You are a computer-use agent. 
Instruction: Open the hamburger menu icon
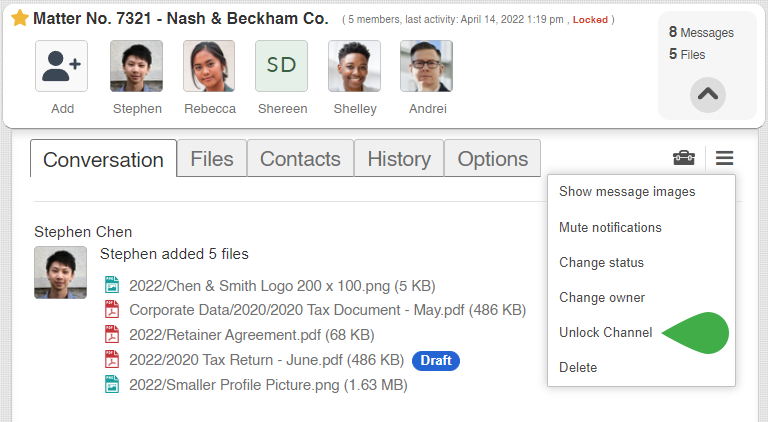click(x=725, y=158)
